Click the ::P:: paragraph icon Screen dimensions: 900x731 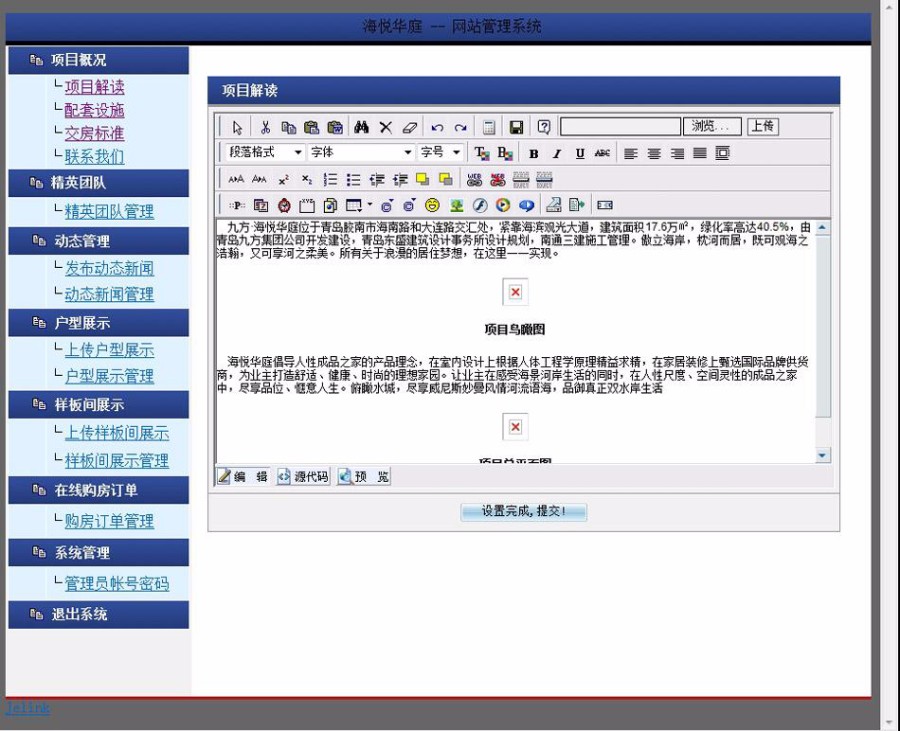(237, 205)
